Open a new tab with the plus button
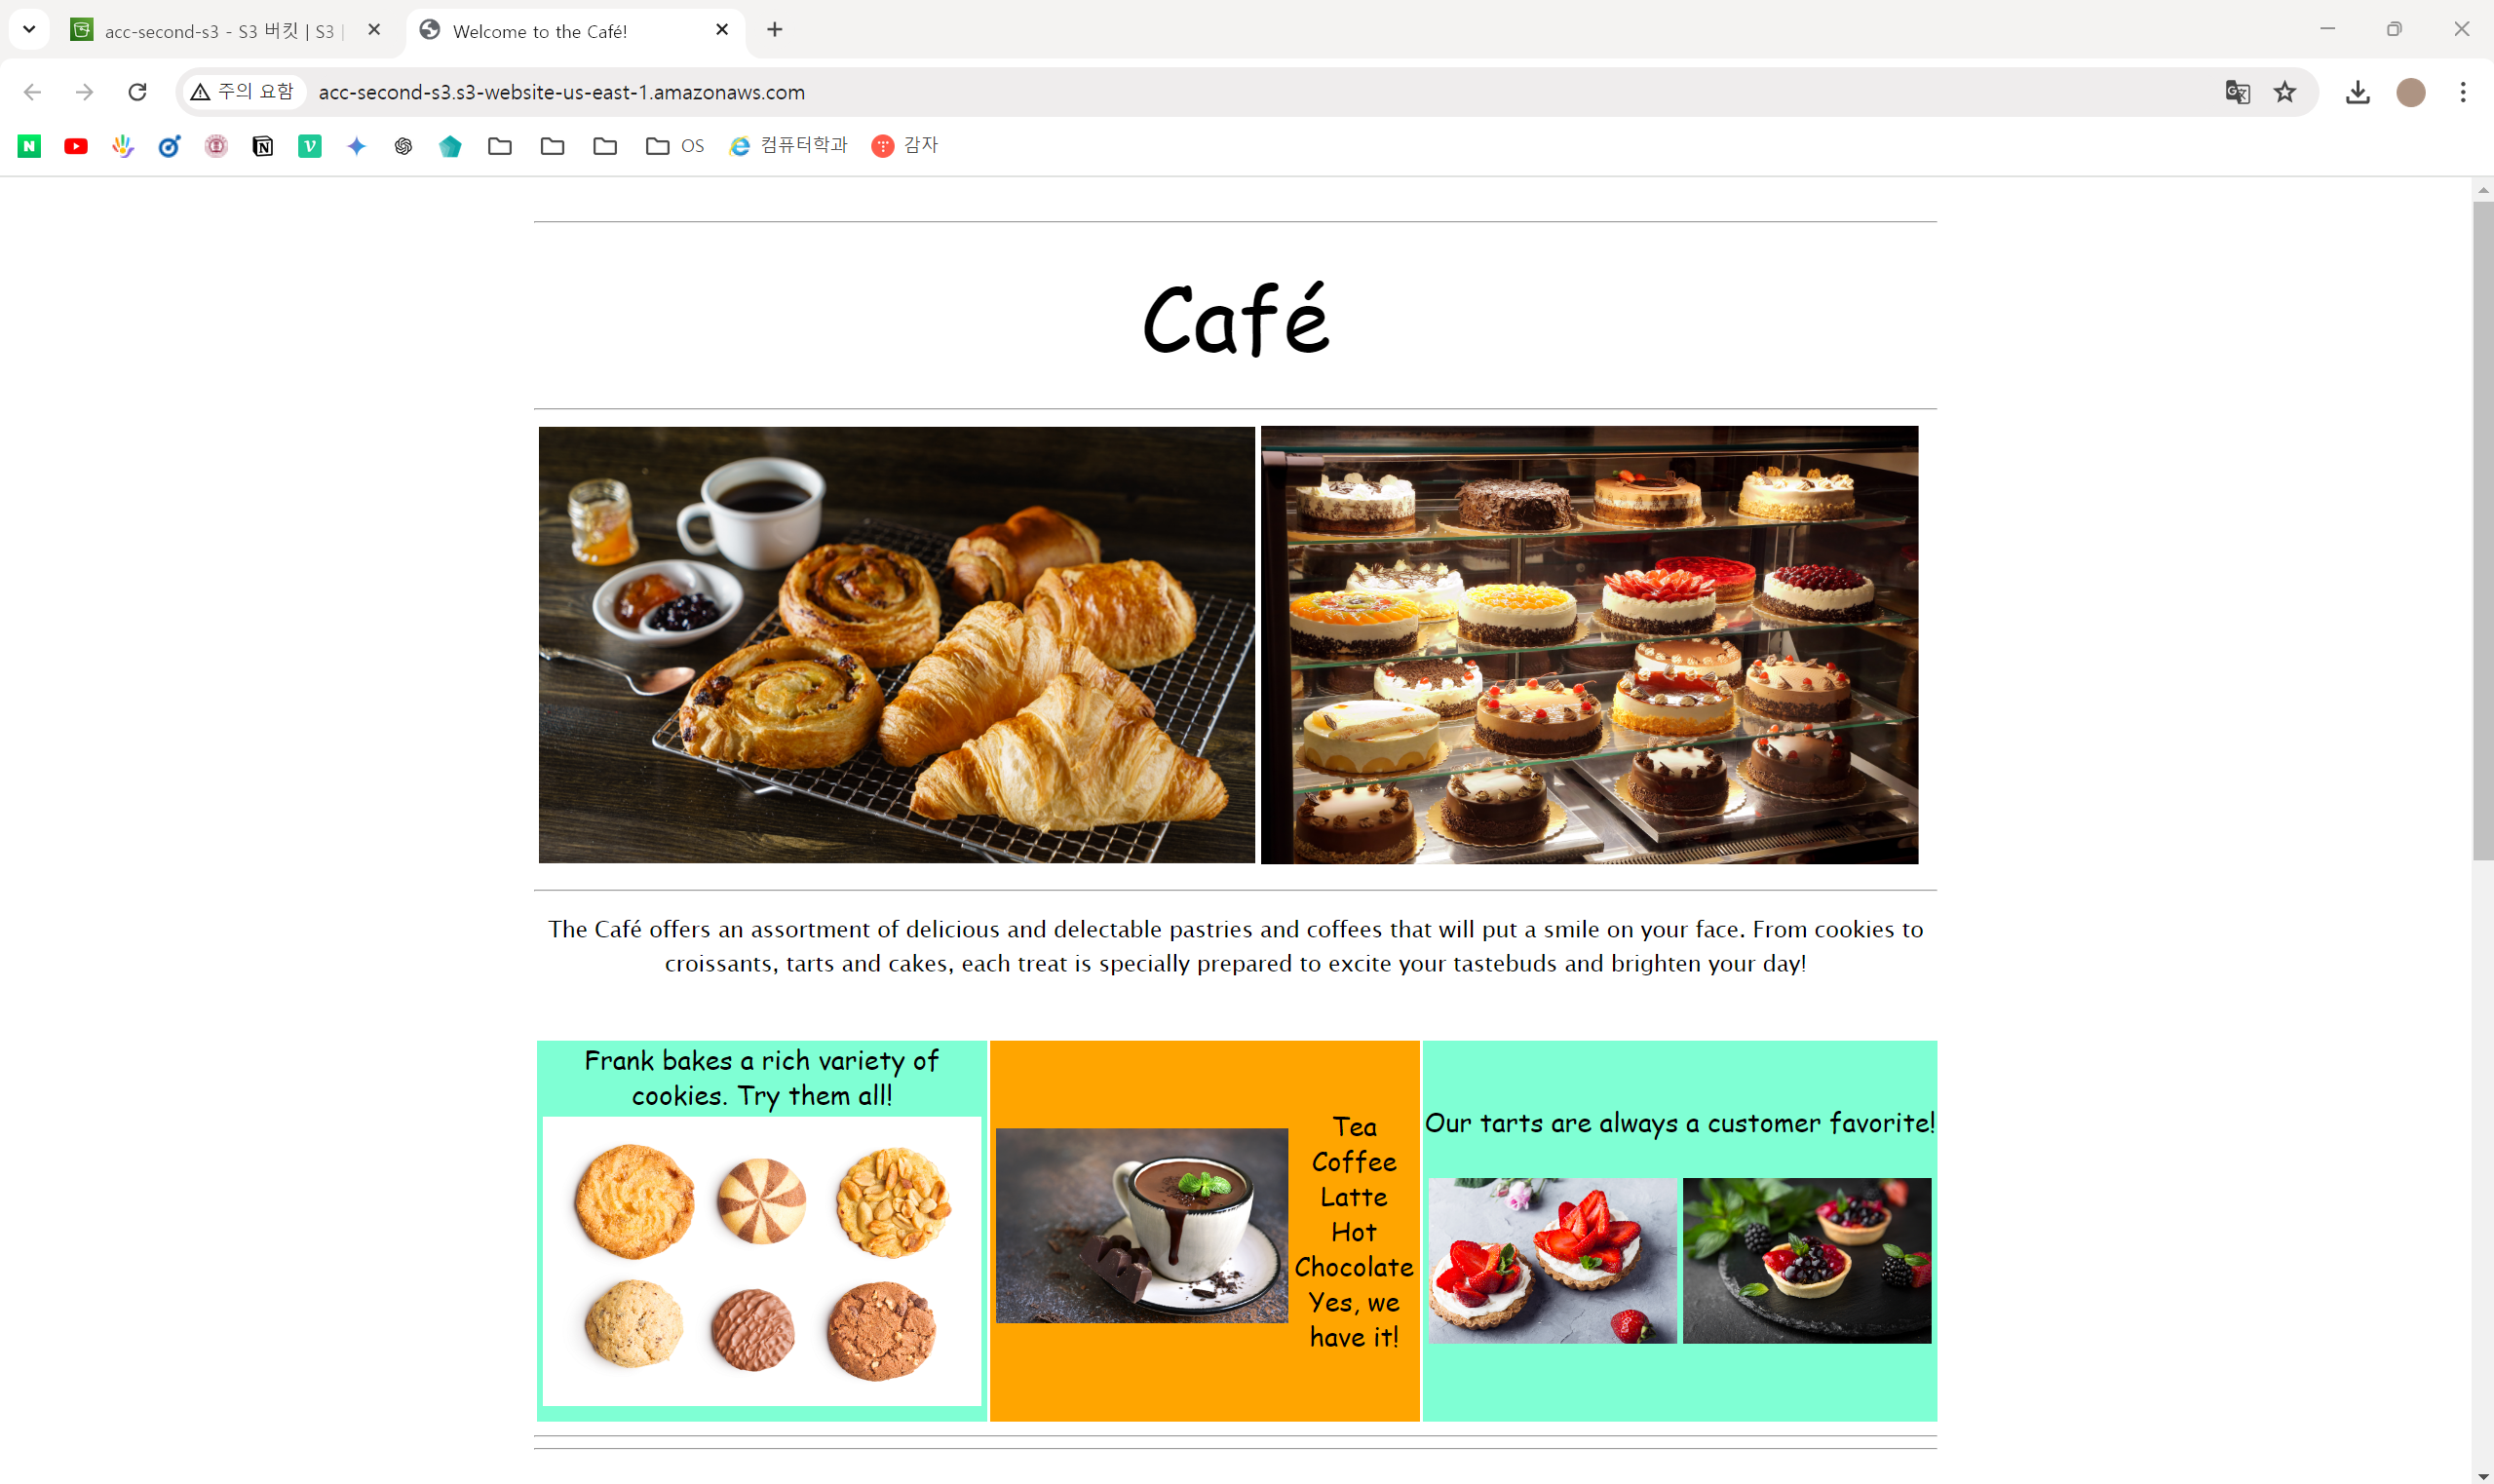 click(x=775, y=30)
